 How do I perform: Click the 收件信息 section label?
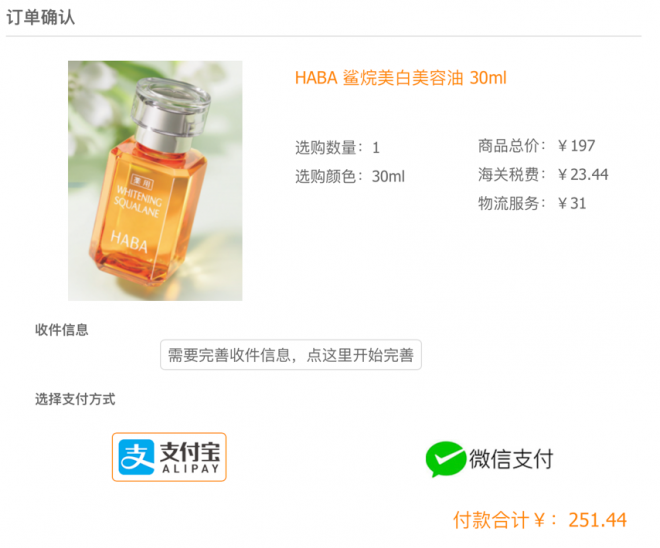tap(62, 330)
